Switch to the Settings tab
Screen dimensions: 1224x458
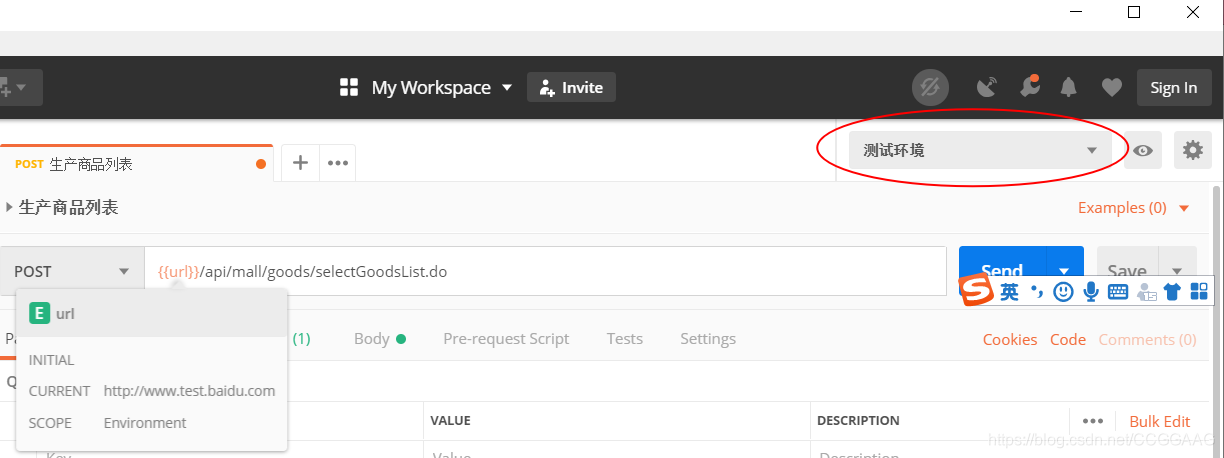coord(708,339)
